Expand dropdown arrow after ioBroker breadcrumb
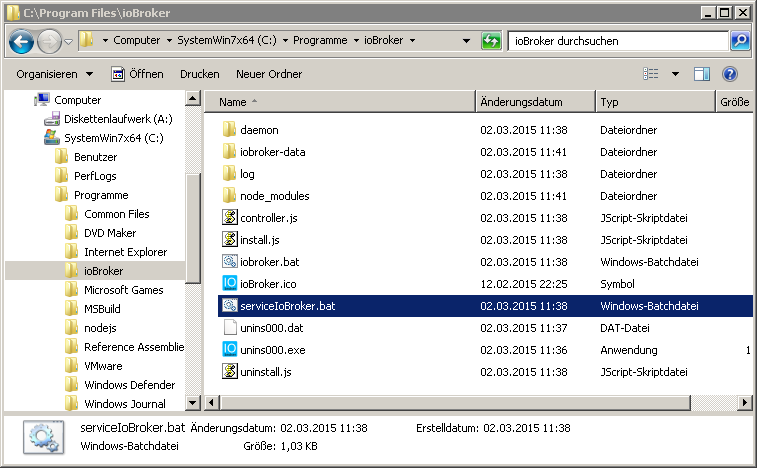Screen dimensions: 757x468 point(412,41)
